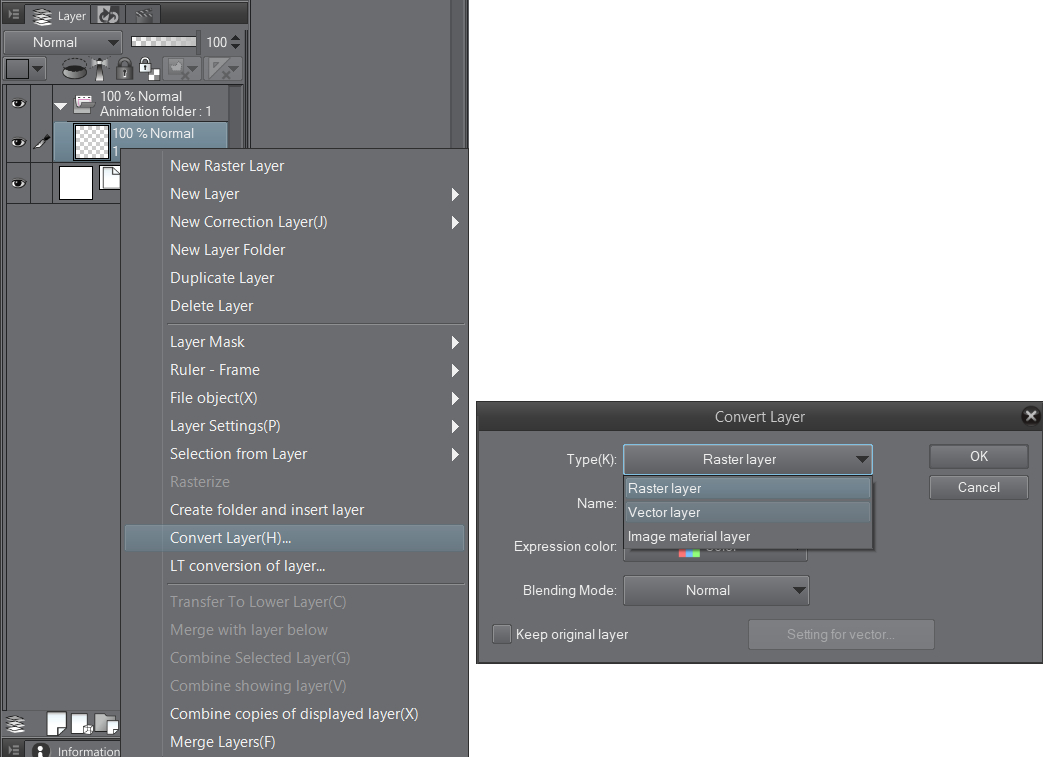Click New Raster Layer icon at panel bottom
Image resolution: width=1043 pixels, height=757 pixels.
(57, 723)
